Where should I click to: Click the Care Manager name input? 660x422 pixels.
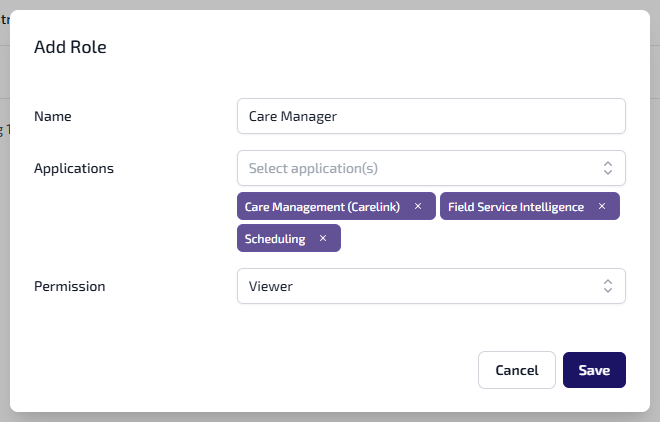pyautogui.click(x=431, y=115)
